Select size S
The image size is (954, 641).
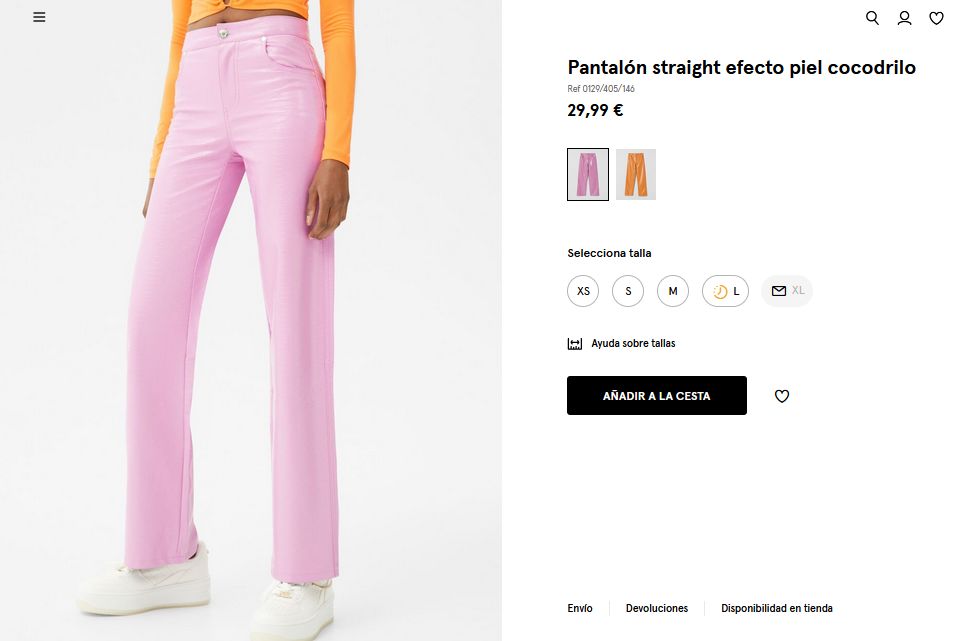628,291
